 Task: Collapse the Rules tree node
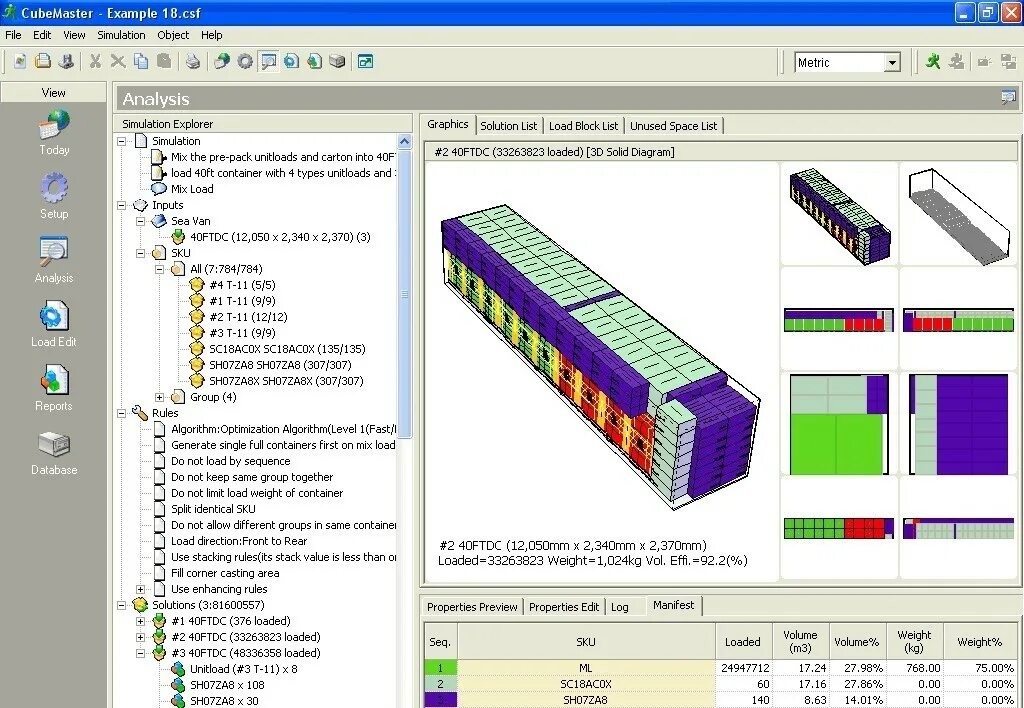121,413
